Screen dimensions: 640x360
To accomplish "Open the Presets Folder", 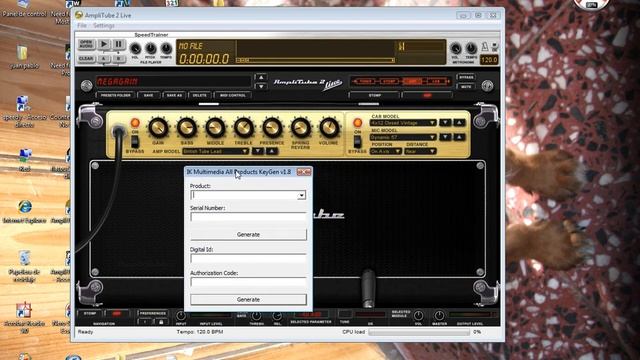I will point(116,95).
